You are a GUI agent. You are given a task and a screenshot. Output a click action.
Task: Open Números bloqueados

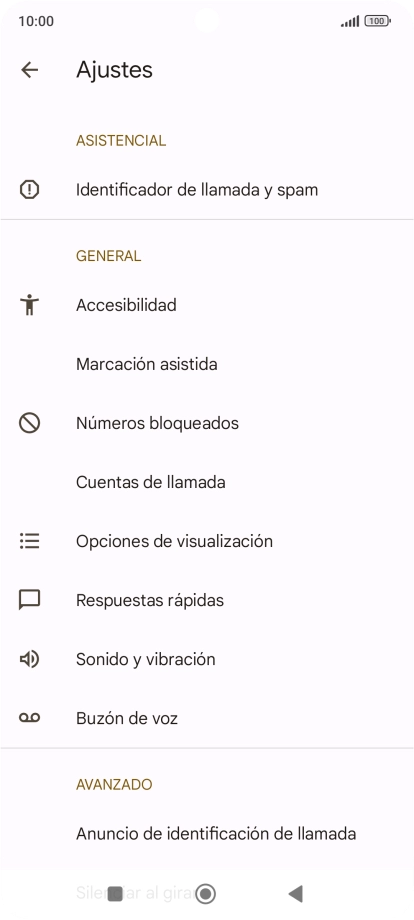[x=207, y=423]
